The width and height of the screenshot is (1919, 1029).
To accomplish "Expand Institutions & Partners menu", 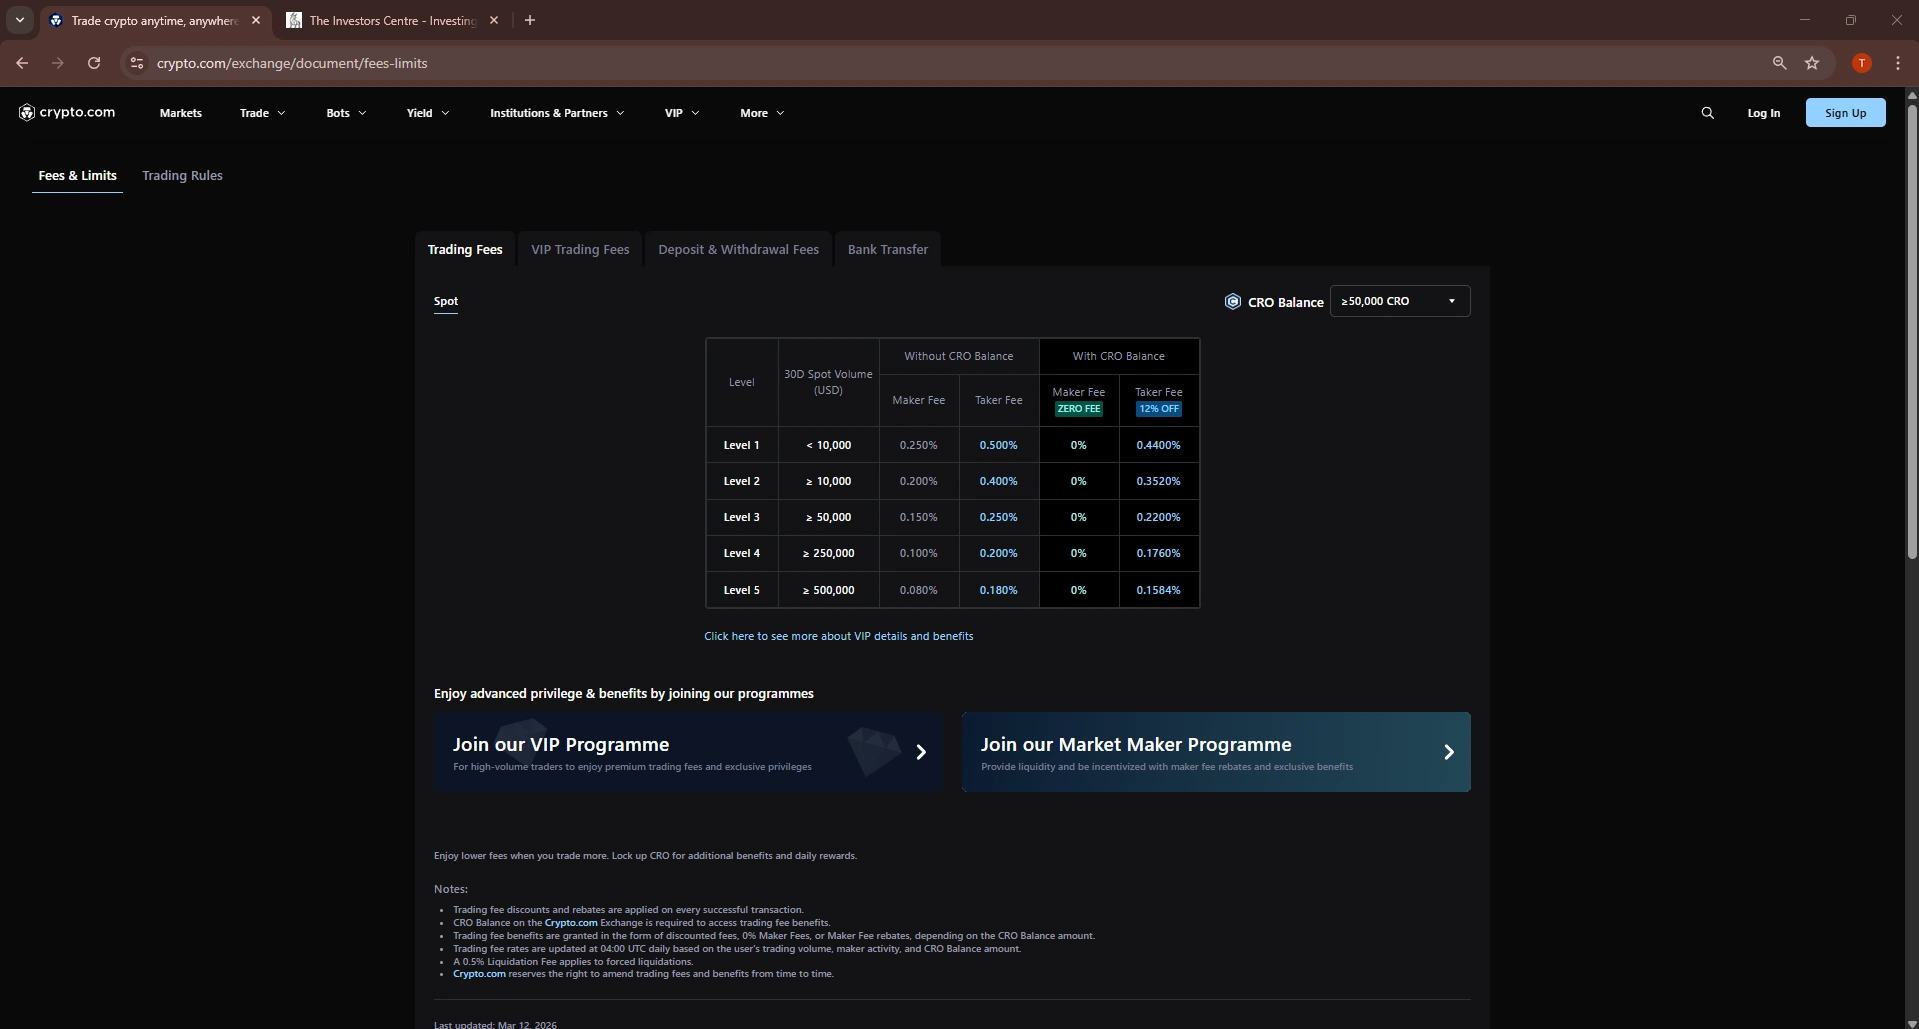I will tap(557, 113).
